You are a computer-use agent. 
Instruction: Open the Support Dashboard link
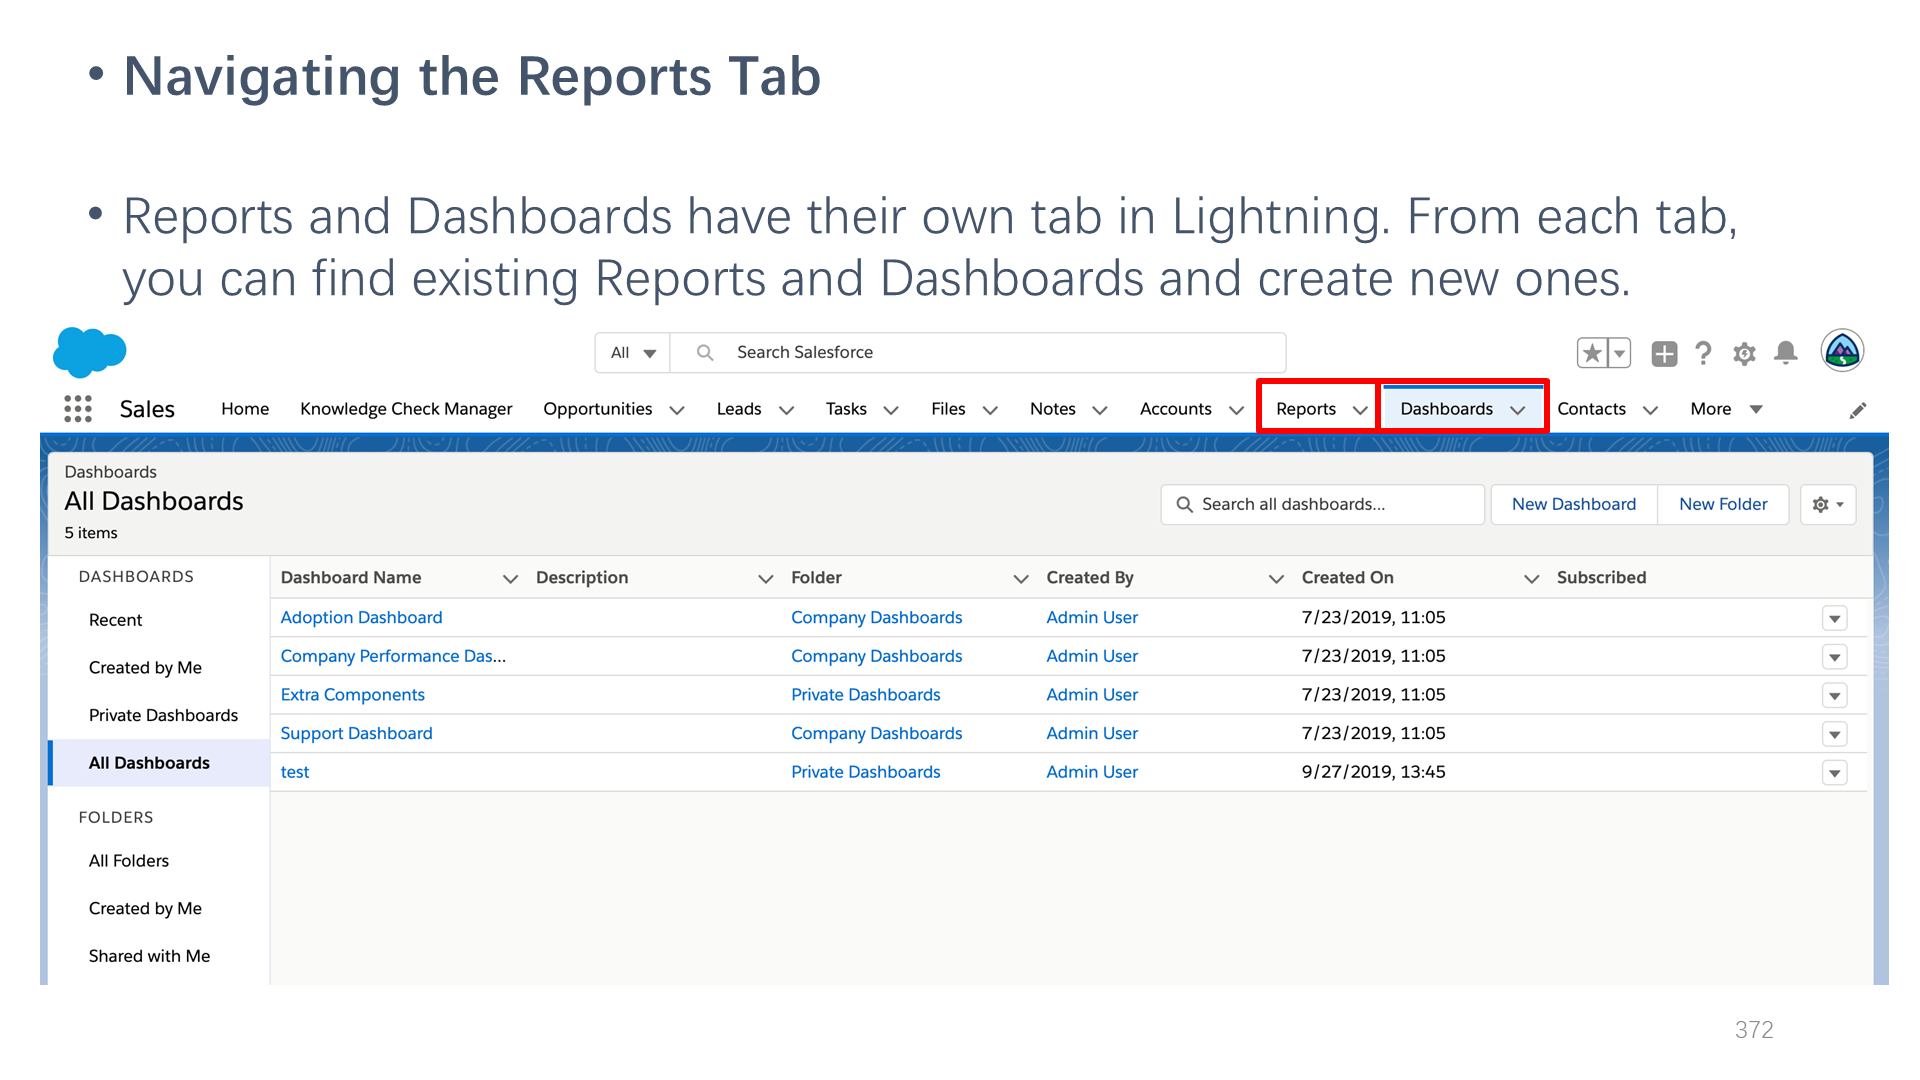[356, 734]
